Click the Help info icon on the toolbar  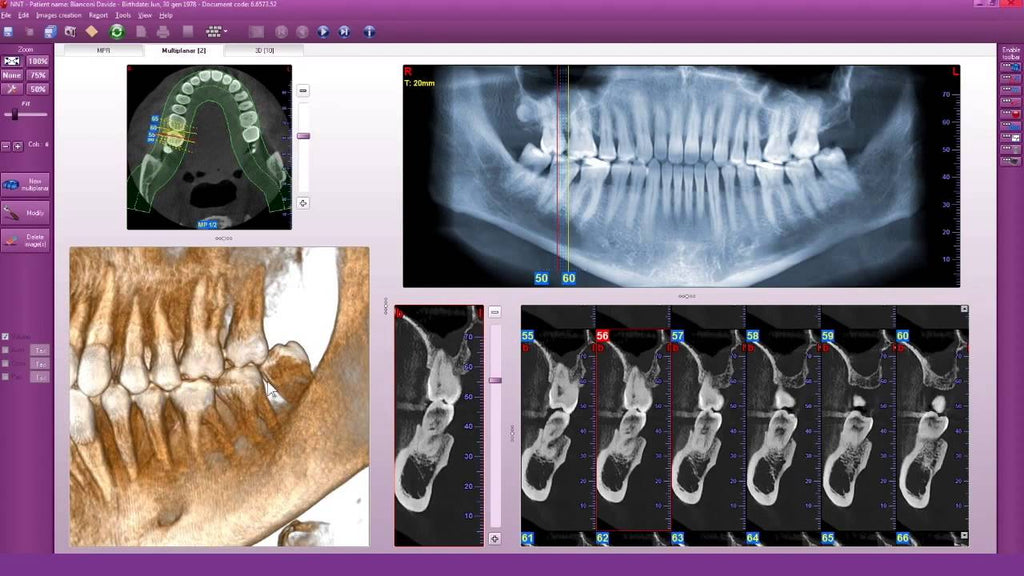(x=367, y=30)
